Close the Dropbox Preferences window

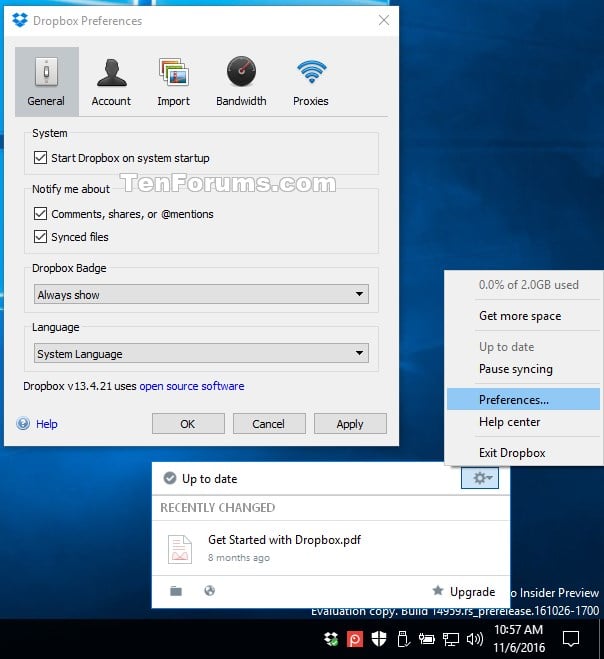pos(384,20)
